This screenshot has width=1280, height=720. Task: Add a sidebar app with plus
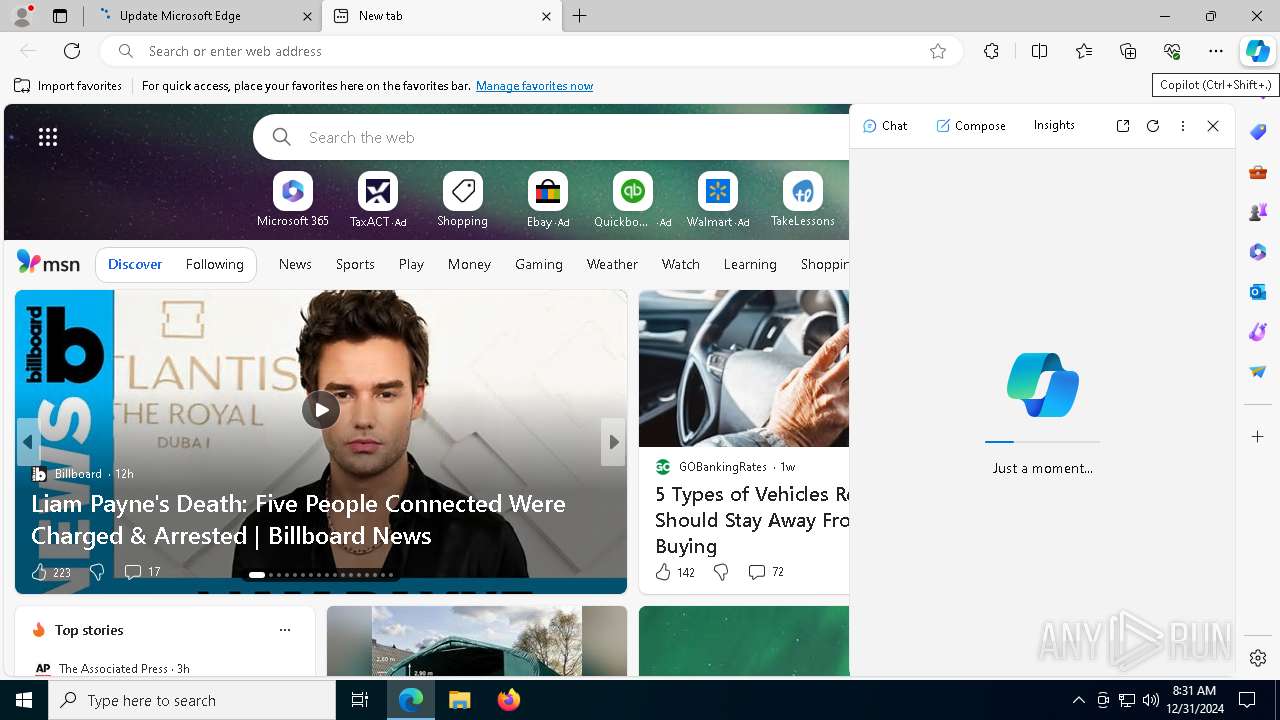coord(1258,437)
